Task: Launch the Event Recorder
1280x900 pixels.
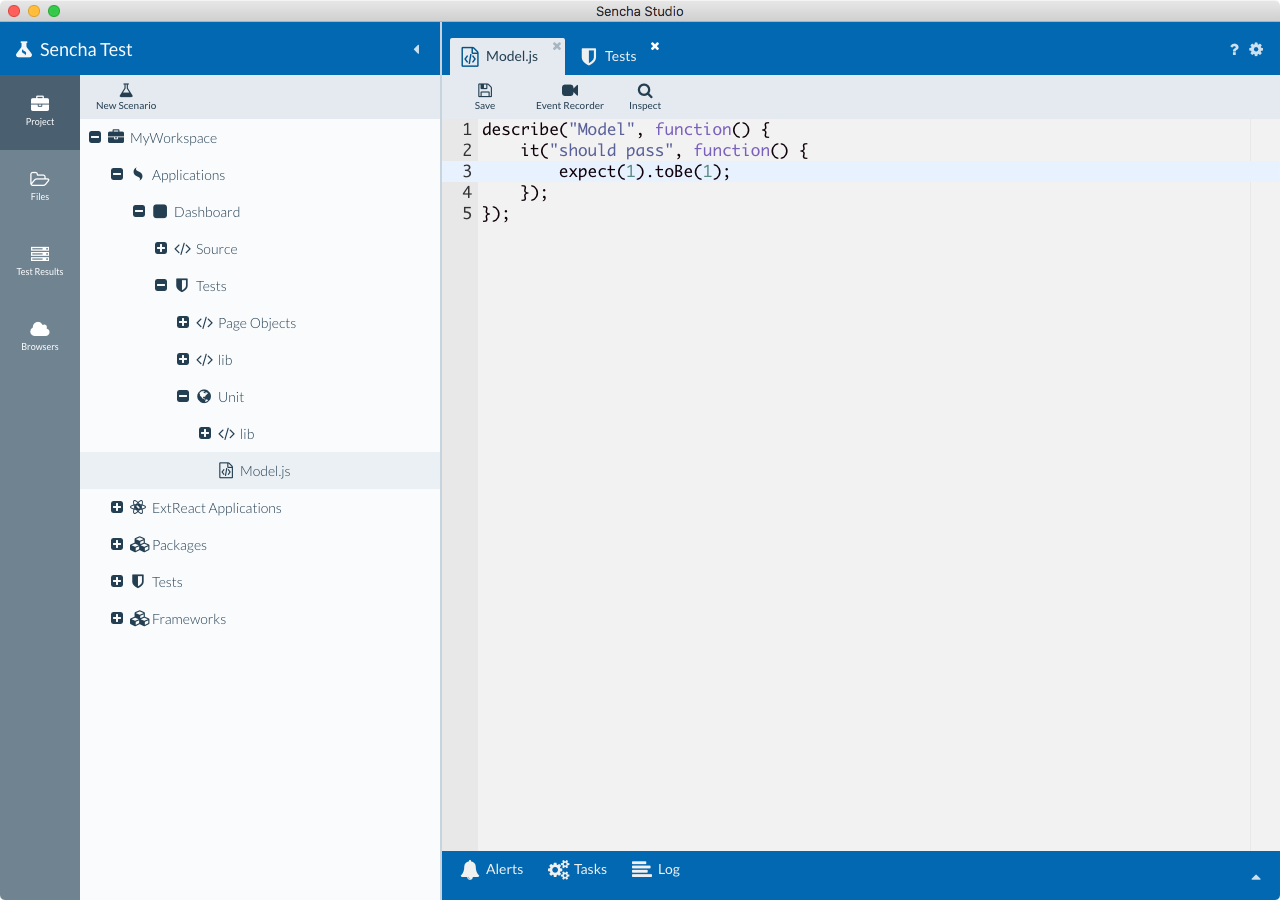Action: (570, 97)
